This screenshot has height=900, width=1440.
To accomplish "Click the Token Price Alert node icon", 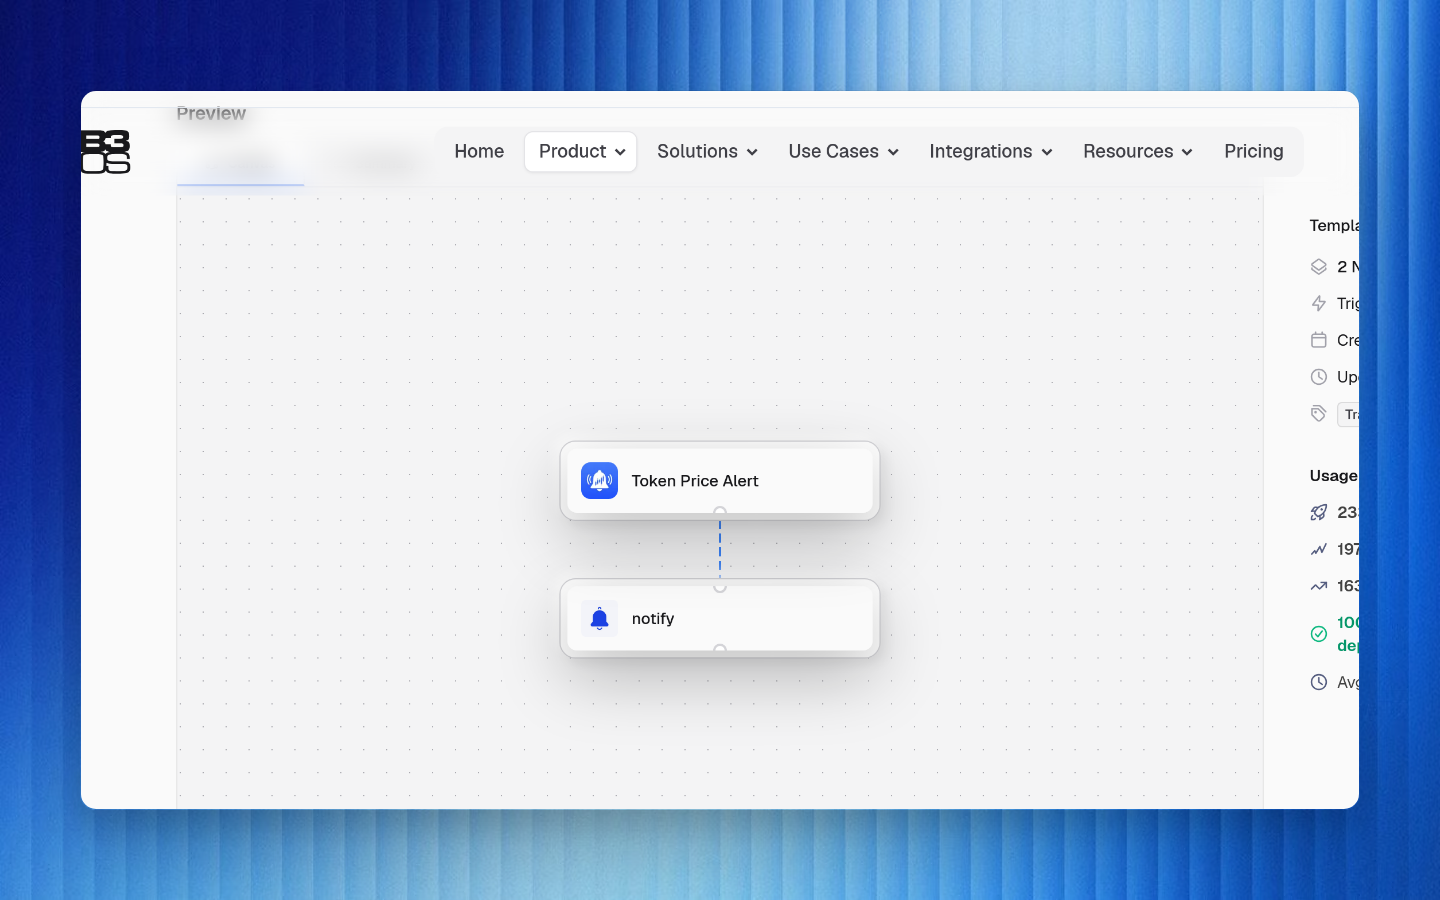I will tap(600, 481).
